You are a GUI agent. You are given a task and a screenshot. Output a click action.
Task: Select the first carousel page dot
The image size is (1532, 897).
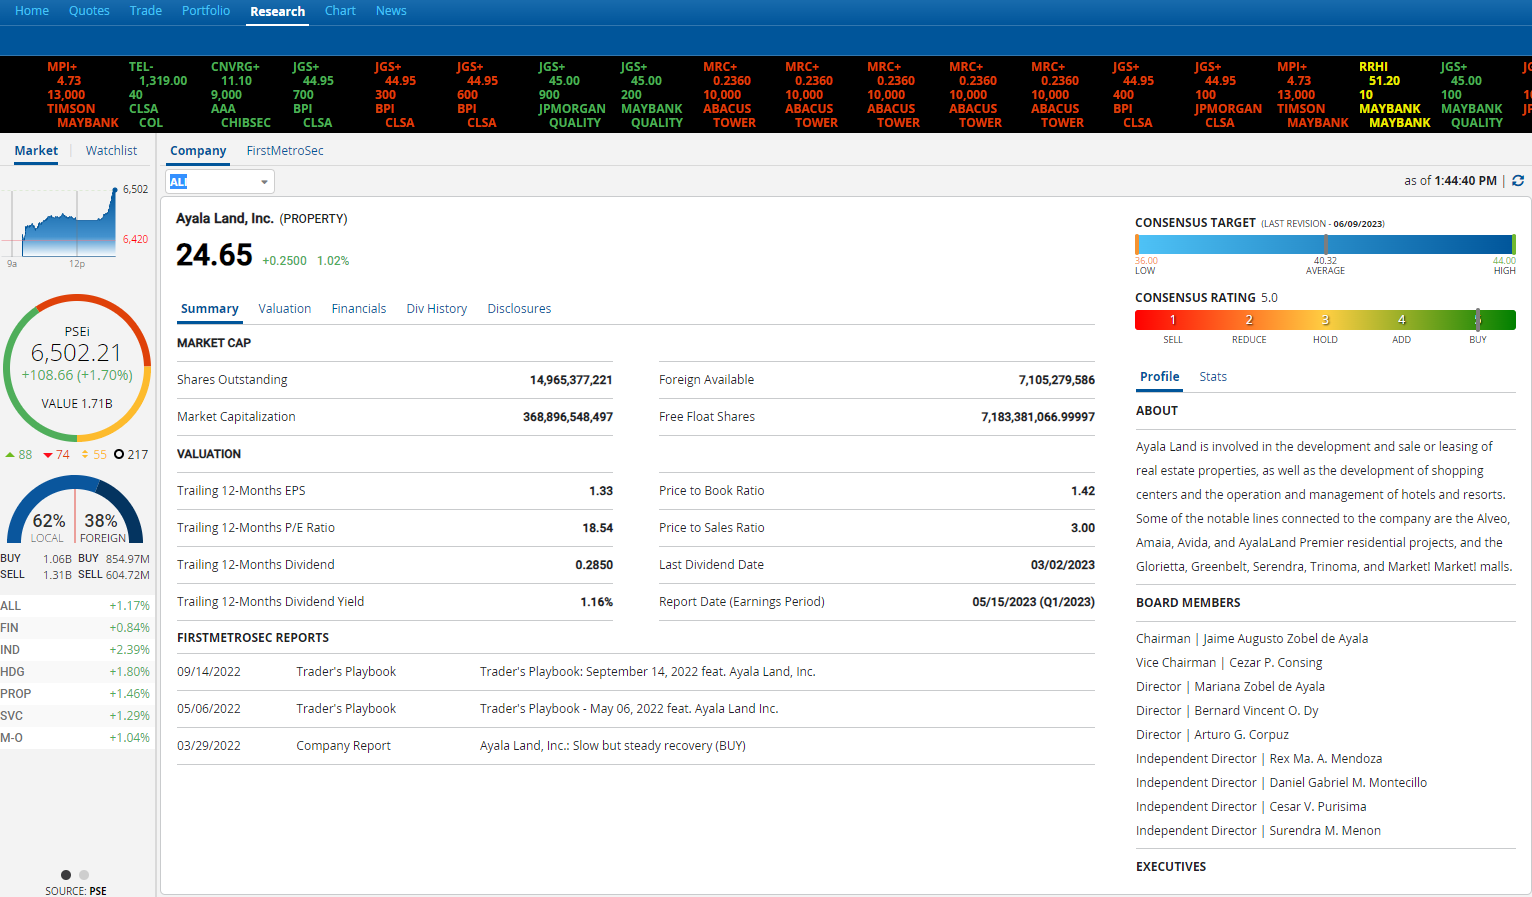[66, 875]
